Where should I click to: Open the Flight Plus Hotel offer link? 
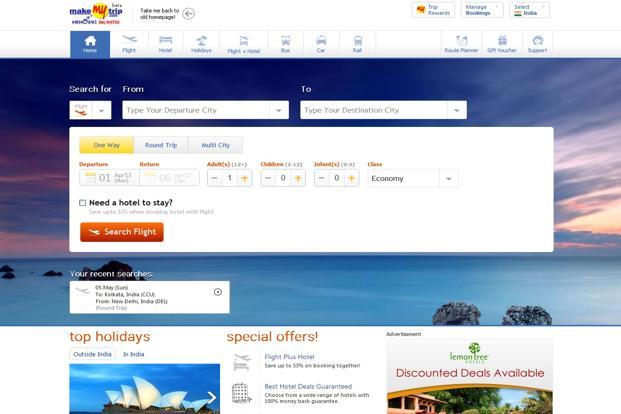click(x=289, y=357)
